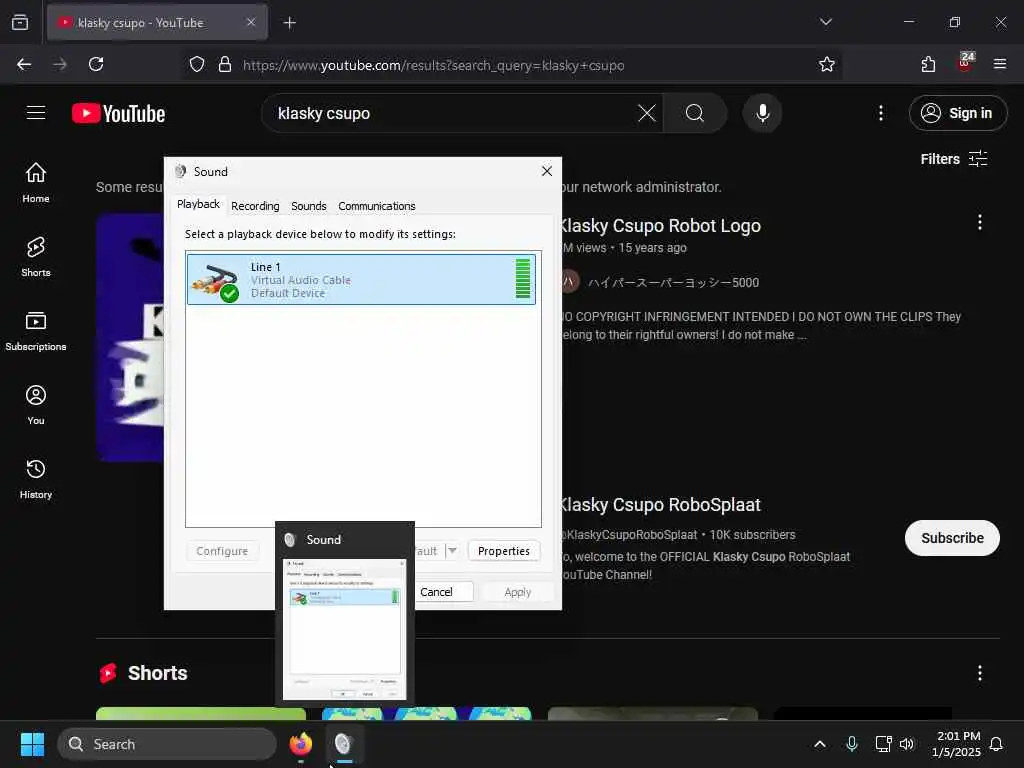Image resolution: width=1024 pixels, height=768 pixels.
Task: Switch to Sounds tab
Action: [308, 206]
